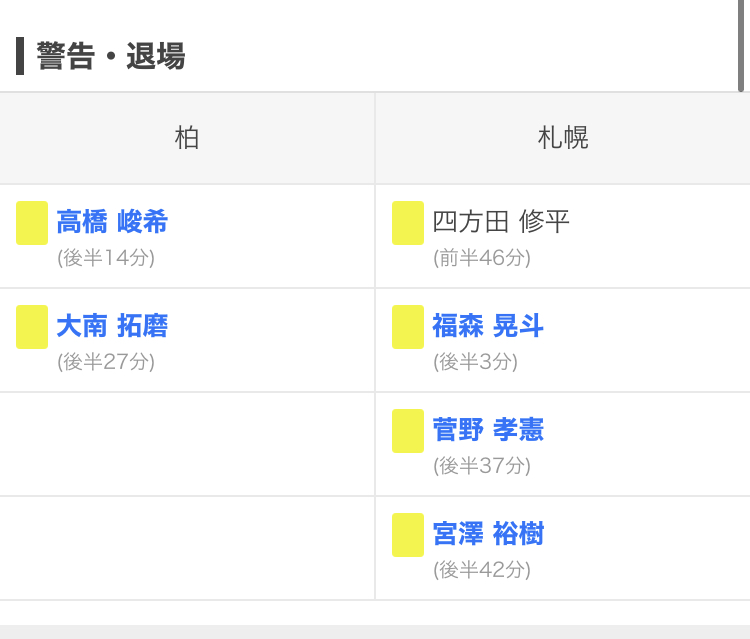Open player page for 宮澤 裕樹

[488, 534]
